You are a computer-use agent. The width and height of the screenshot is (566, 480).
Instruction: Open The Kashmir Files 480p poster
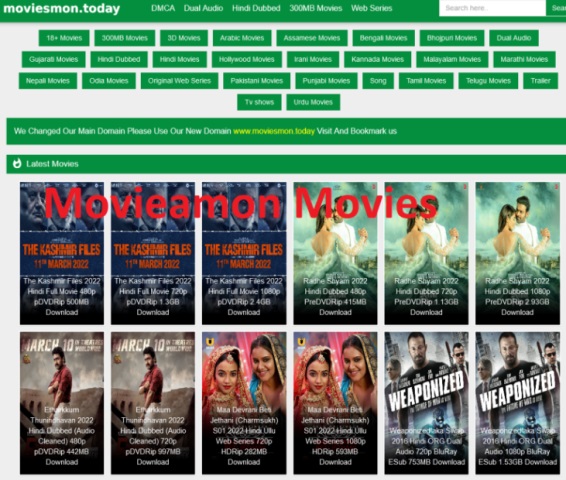point(62,253)
